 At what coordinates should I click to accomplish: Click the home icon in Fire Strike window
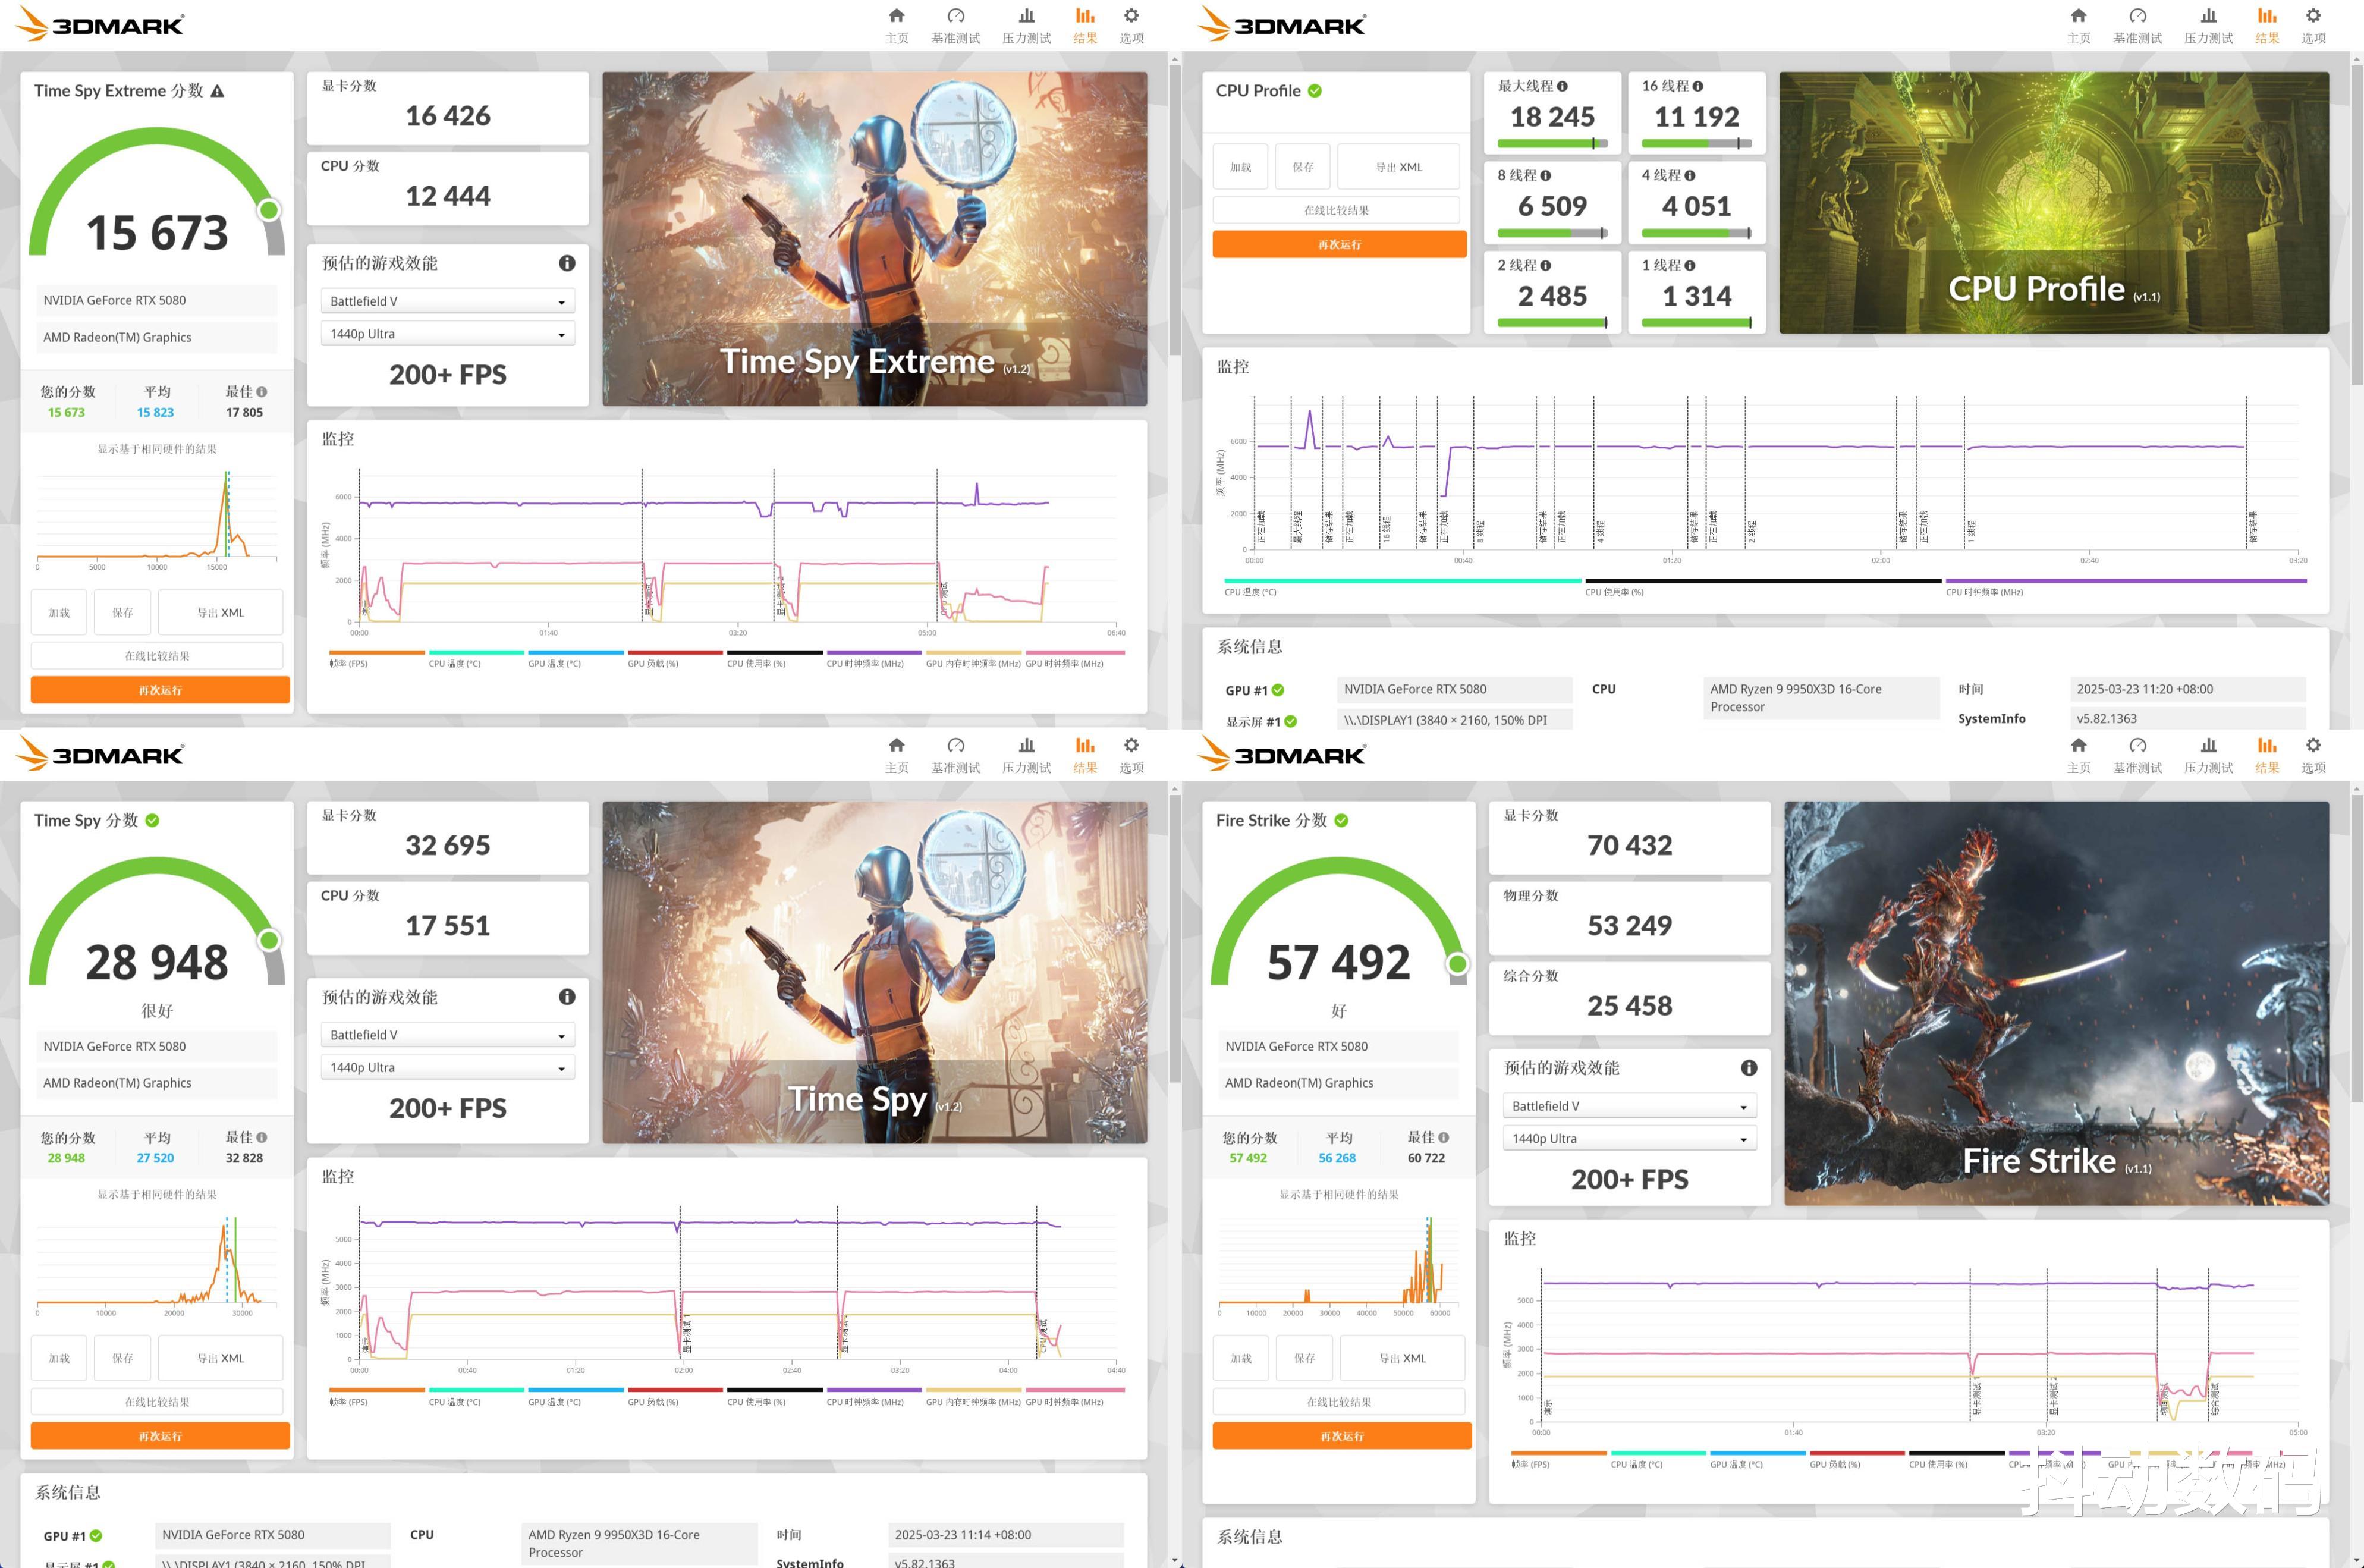[2078, 745]
